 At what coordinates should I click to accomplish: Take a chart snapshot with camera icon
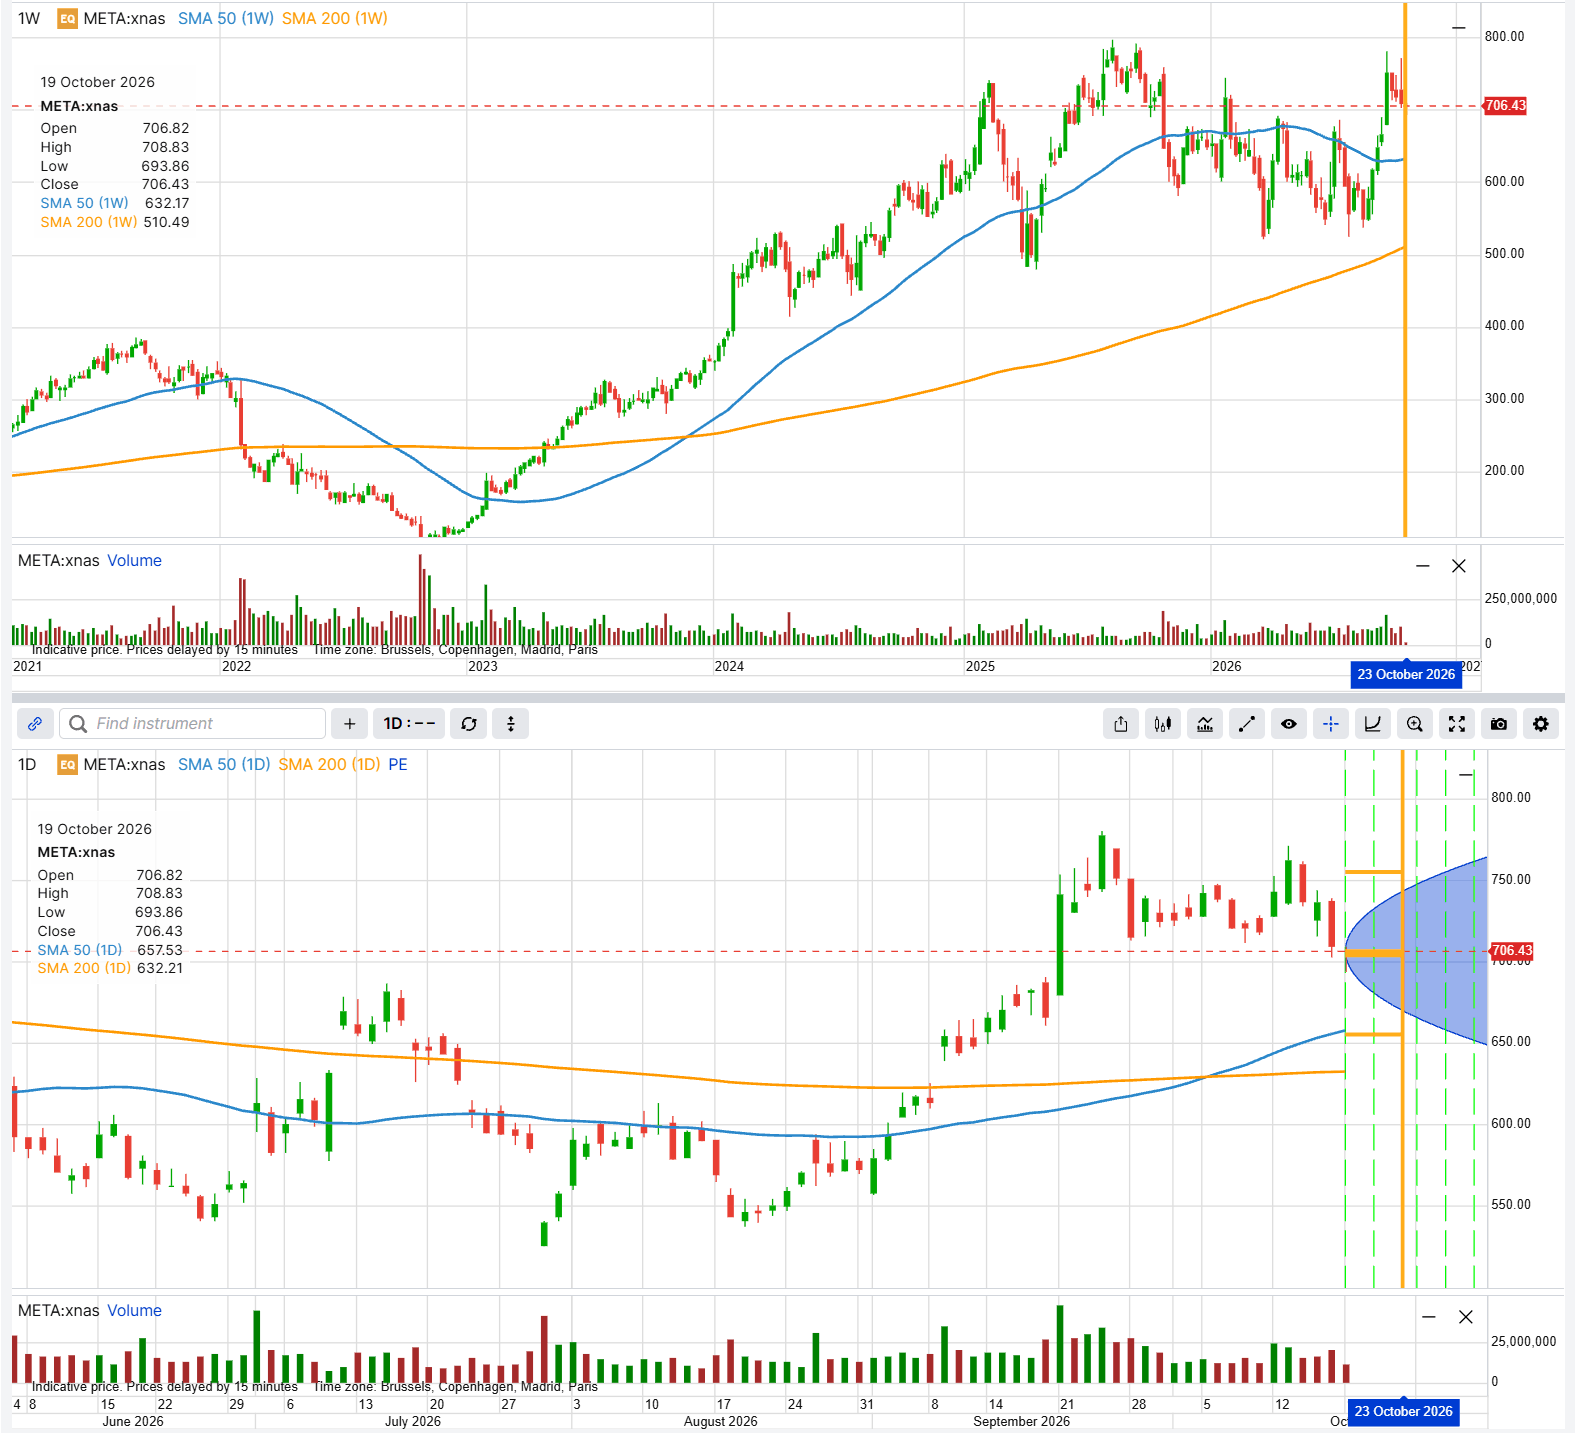[1499, 724]
